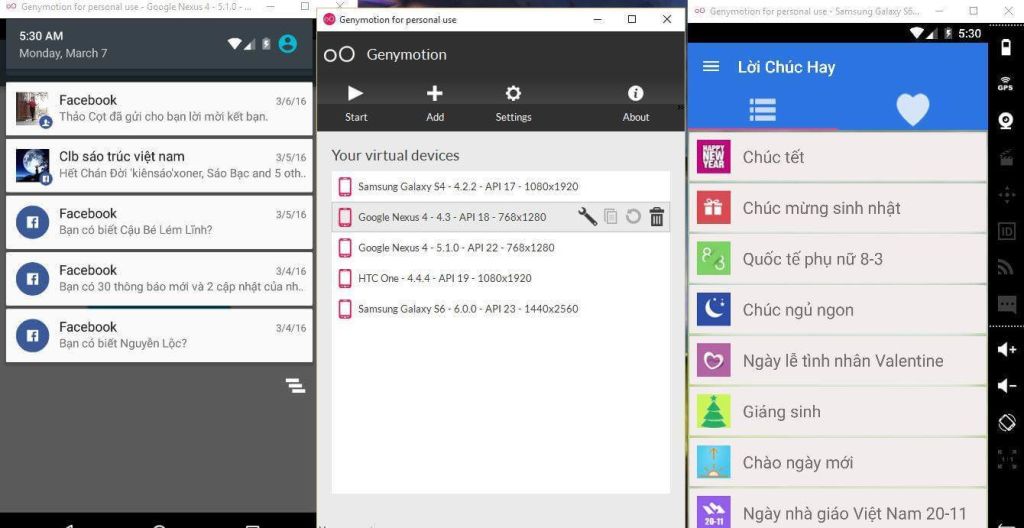The image size is (1024, 528).
Task: Open the Ngày lễ tình nhân Valentine category
Action: [x=837, y=361]
